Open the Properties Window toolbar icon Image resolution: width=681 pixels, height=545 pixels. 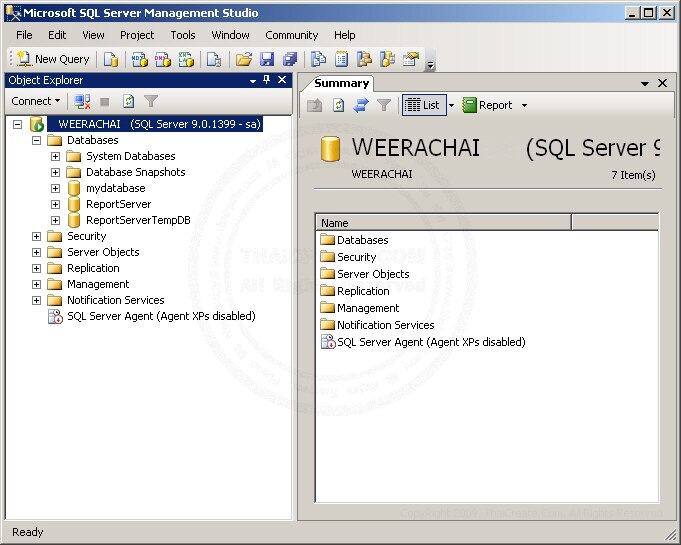click(x=411, y=59)
